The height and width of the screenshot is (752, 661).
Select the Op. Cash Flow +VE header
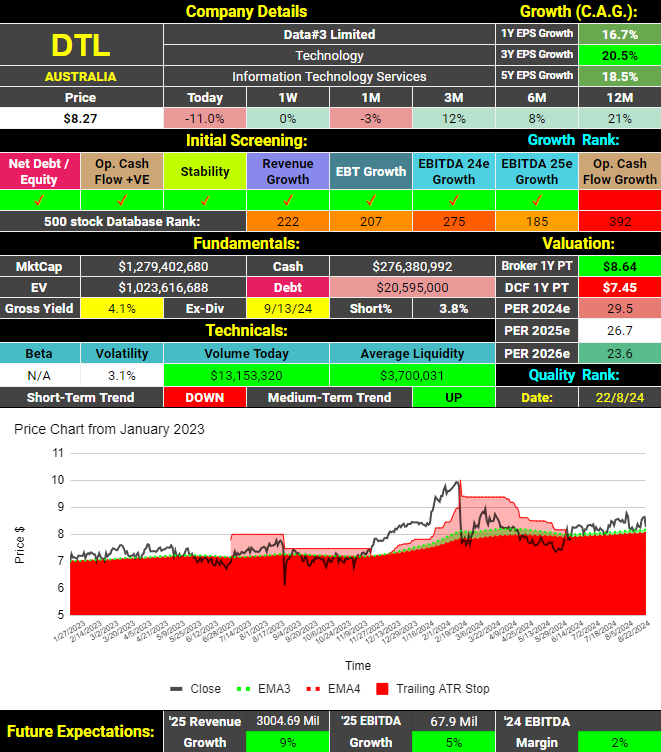122,171
